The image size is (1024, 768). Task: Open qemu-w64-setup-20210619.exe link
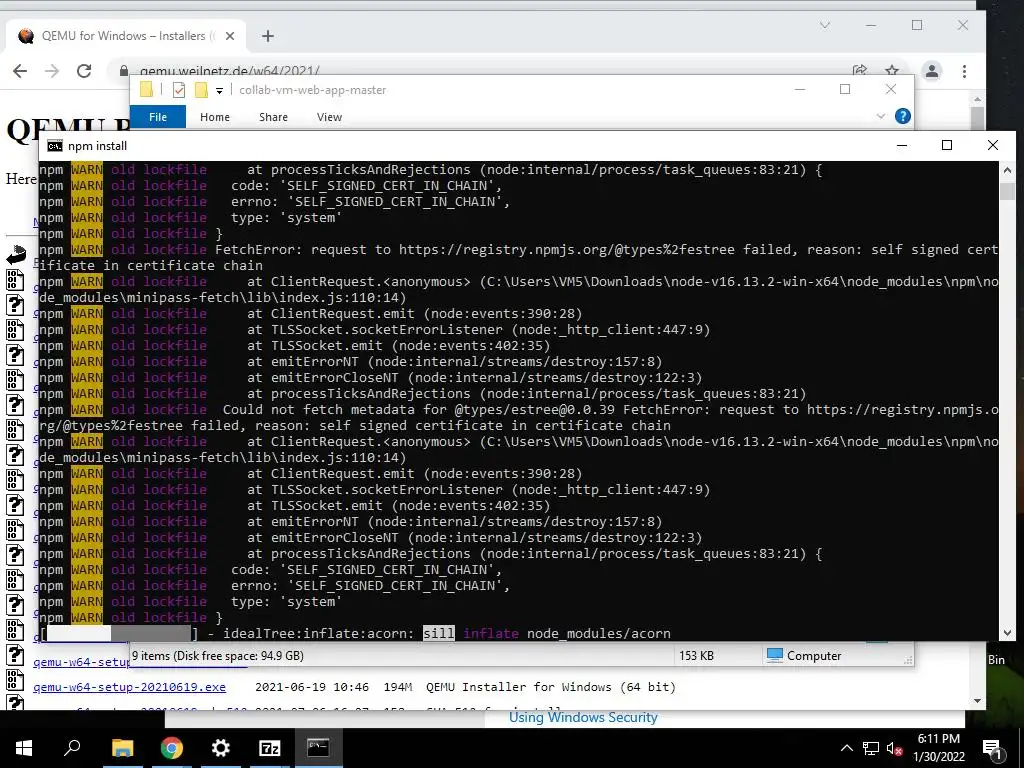pyautogui.click(x=129, y=687)
